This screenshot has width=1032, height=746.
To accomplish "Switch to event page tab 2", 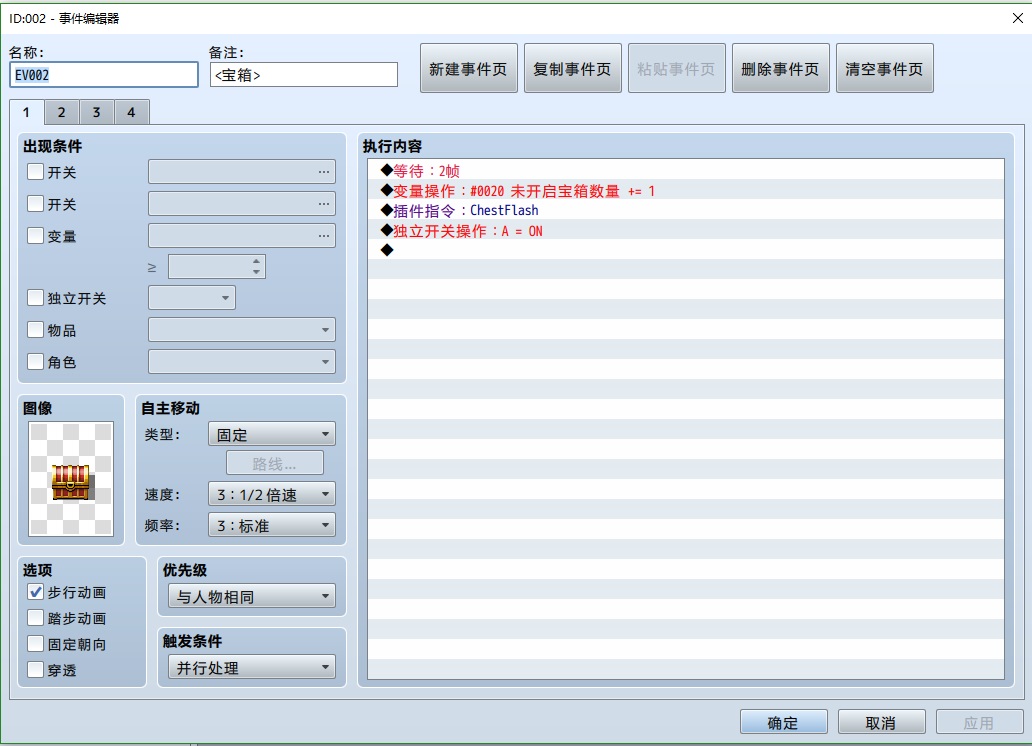I will (x=61, y=113).
